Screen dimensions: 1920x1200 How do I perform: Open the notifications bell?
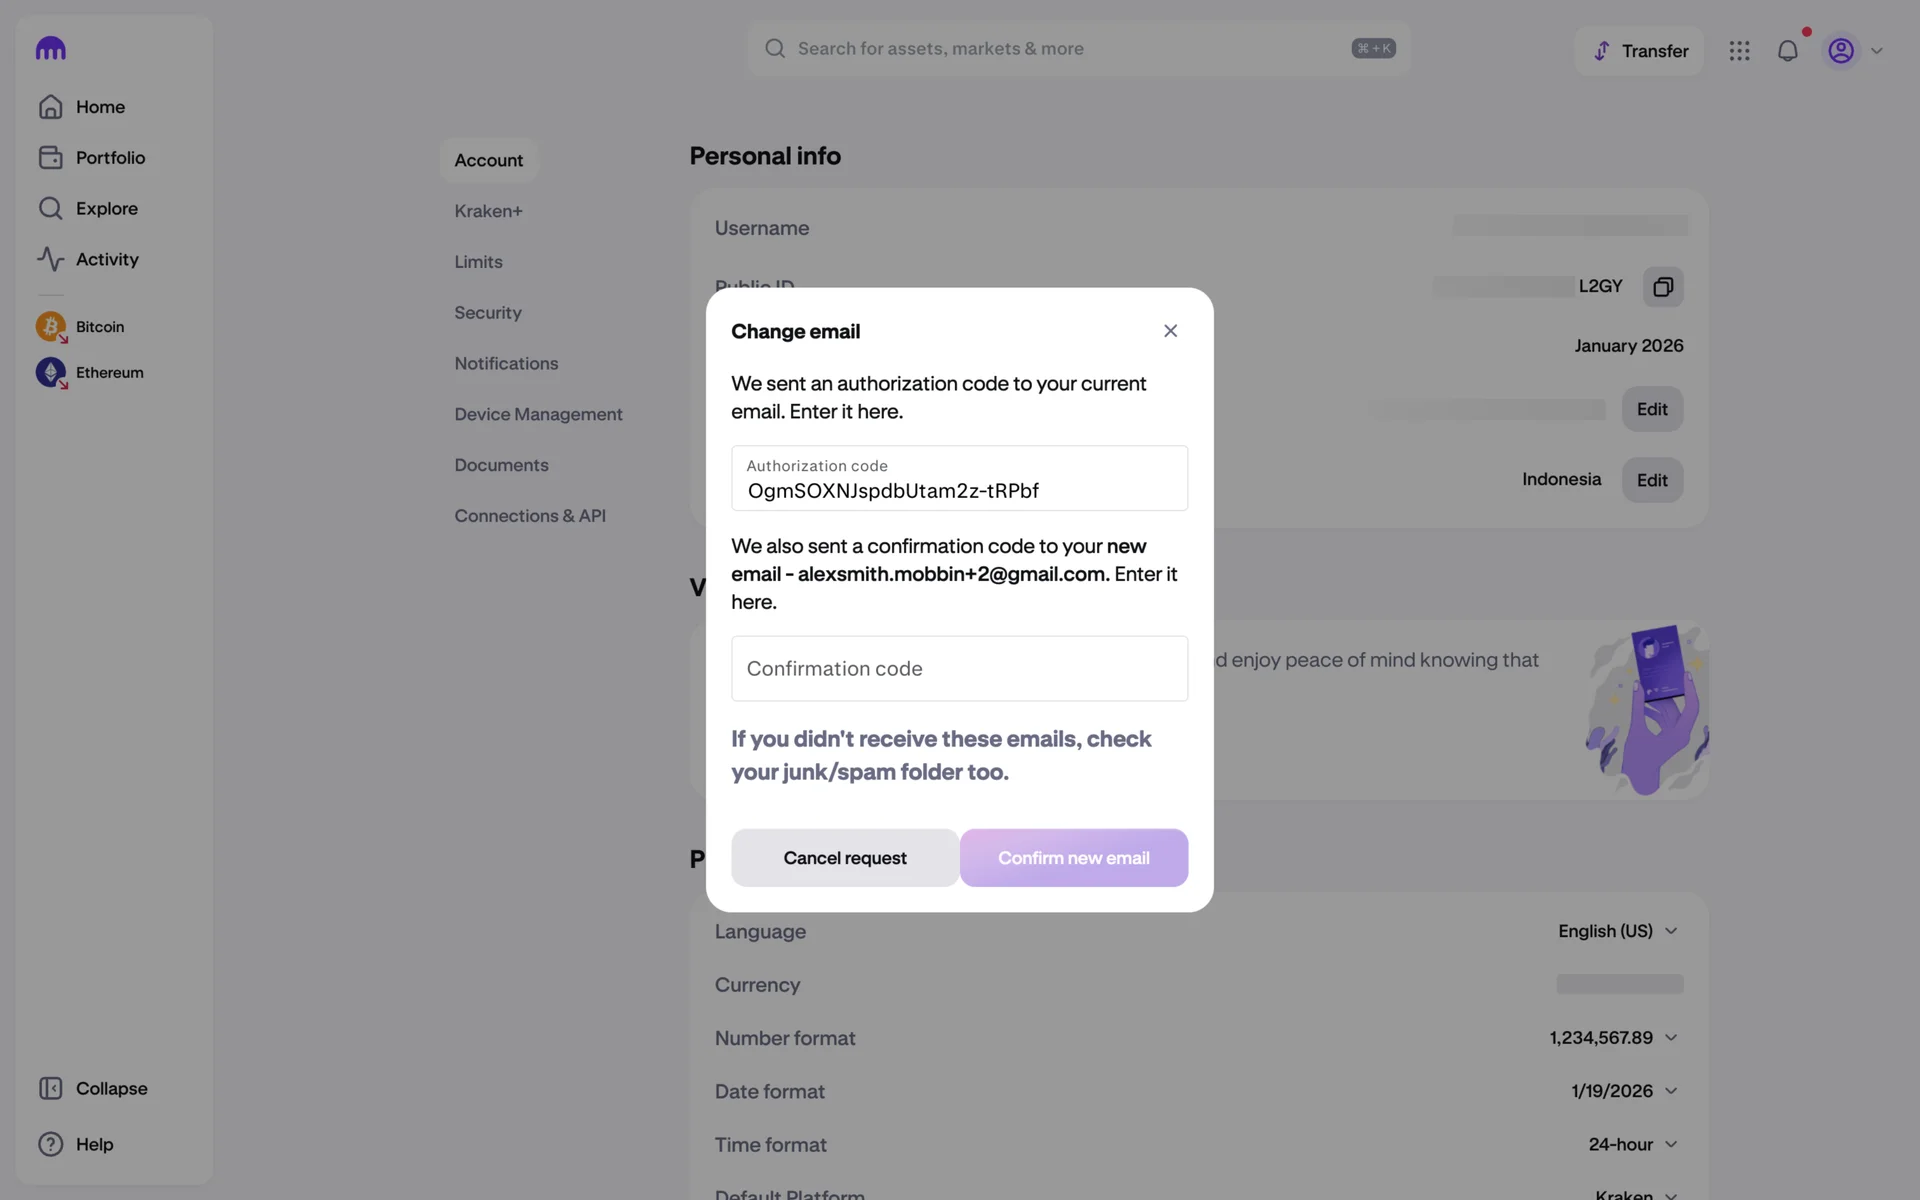tap(1787, 51)
